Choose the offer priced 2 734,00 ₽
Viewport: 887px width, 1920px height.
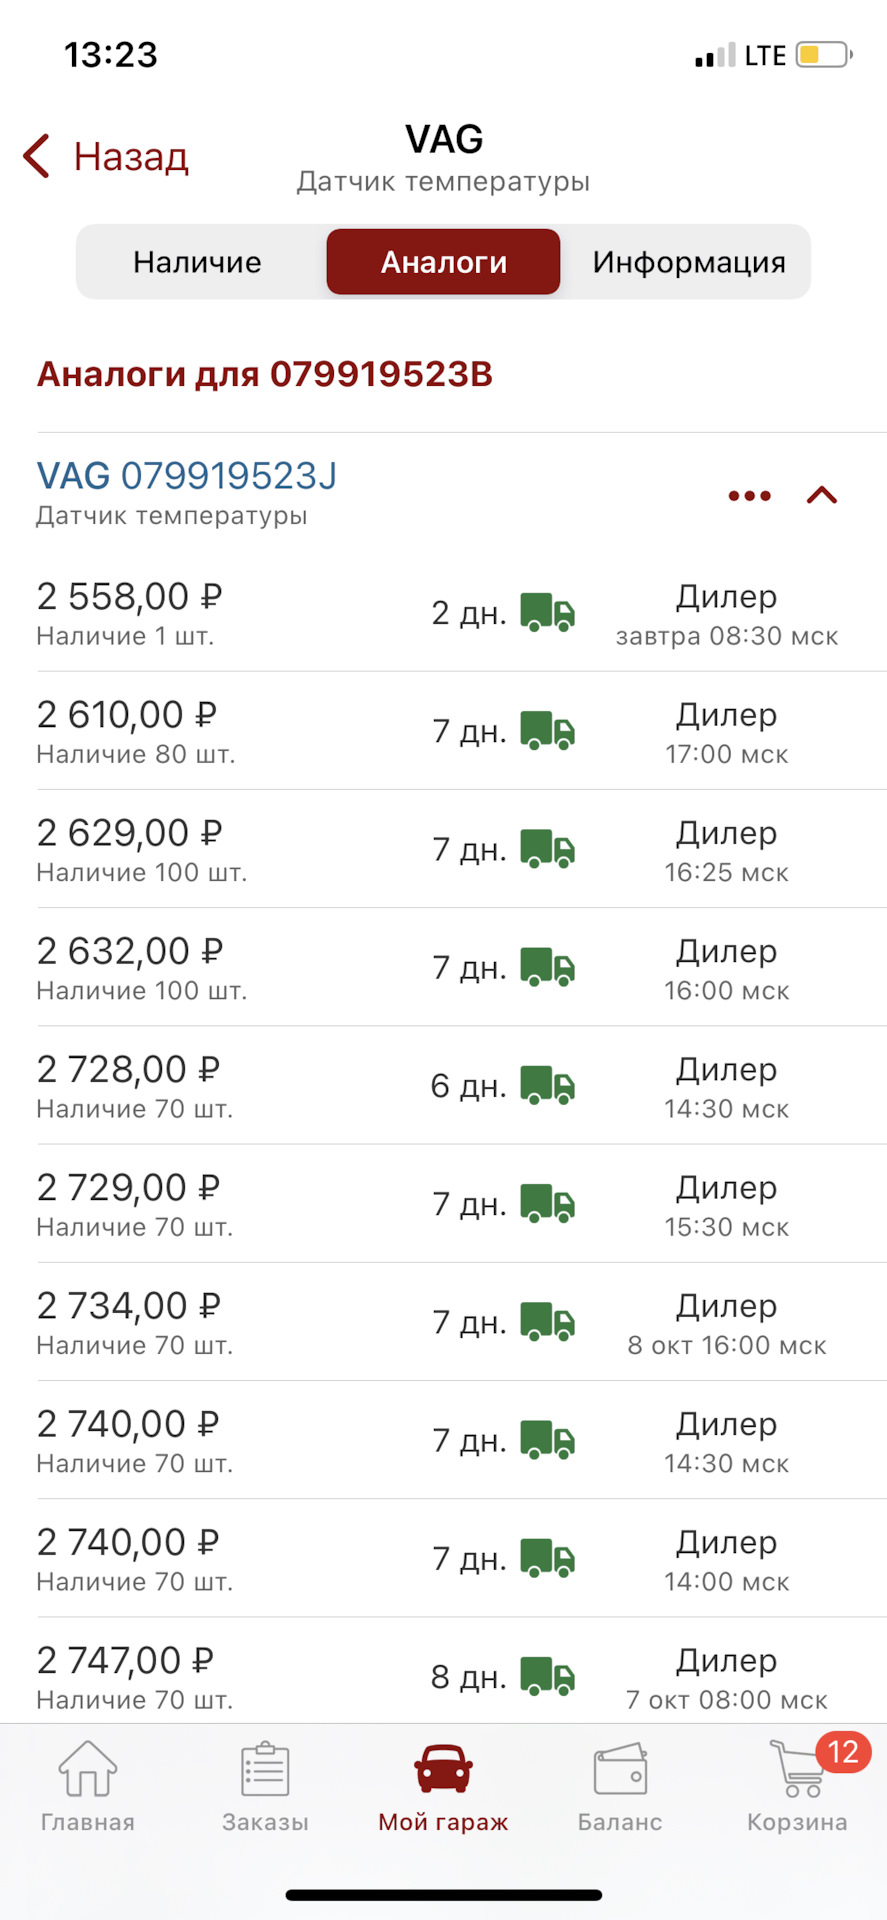pos(127,1307)
